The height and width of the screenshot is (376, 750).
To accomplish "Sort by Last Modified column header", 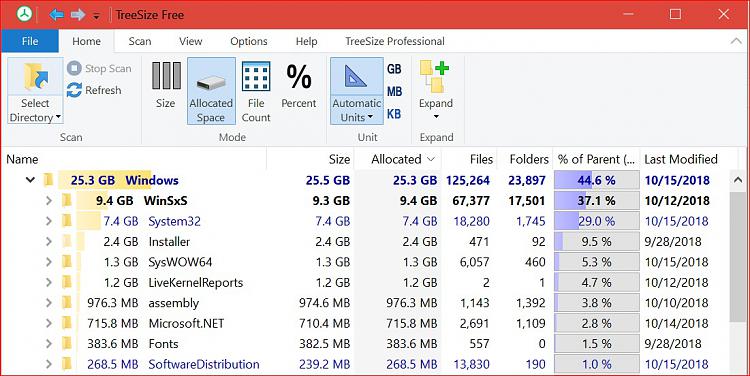I will coord(689,159).
